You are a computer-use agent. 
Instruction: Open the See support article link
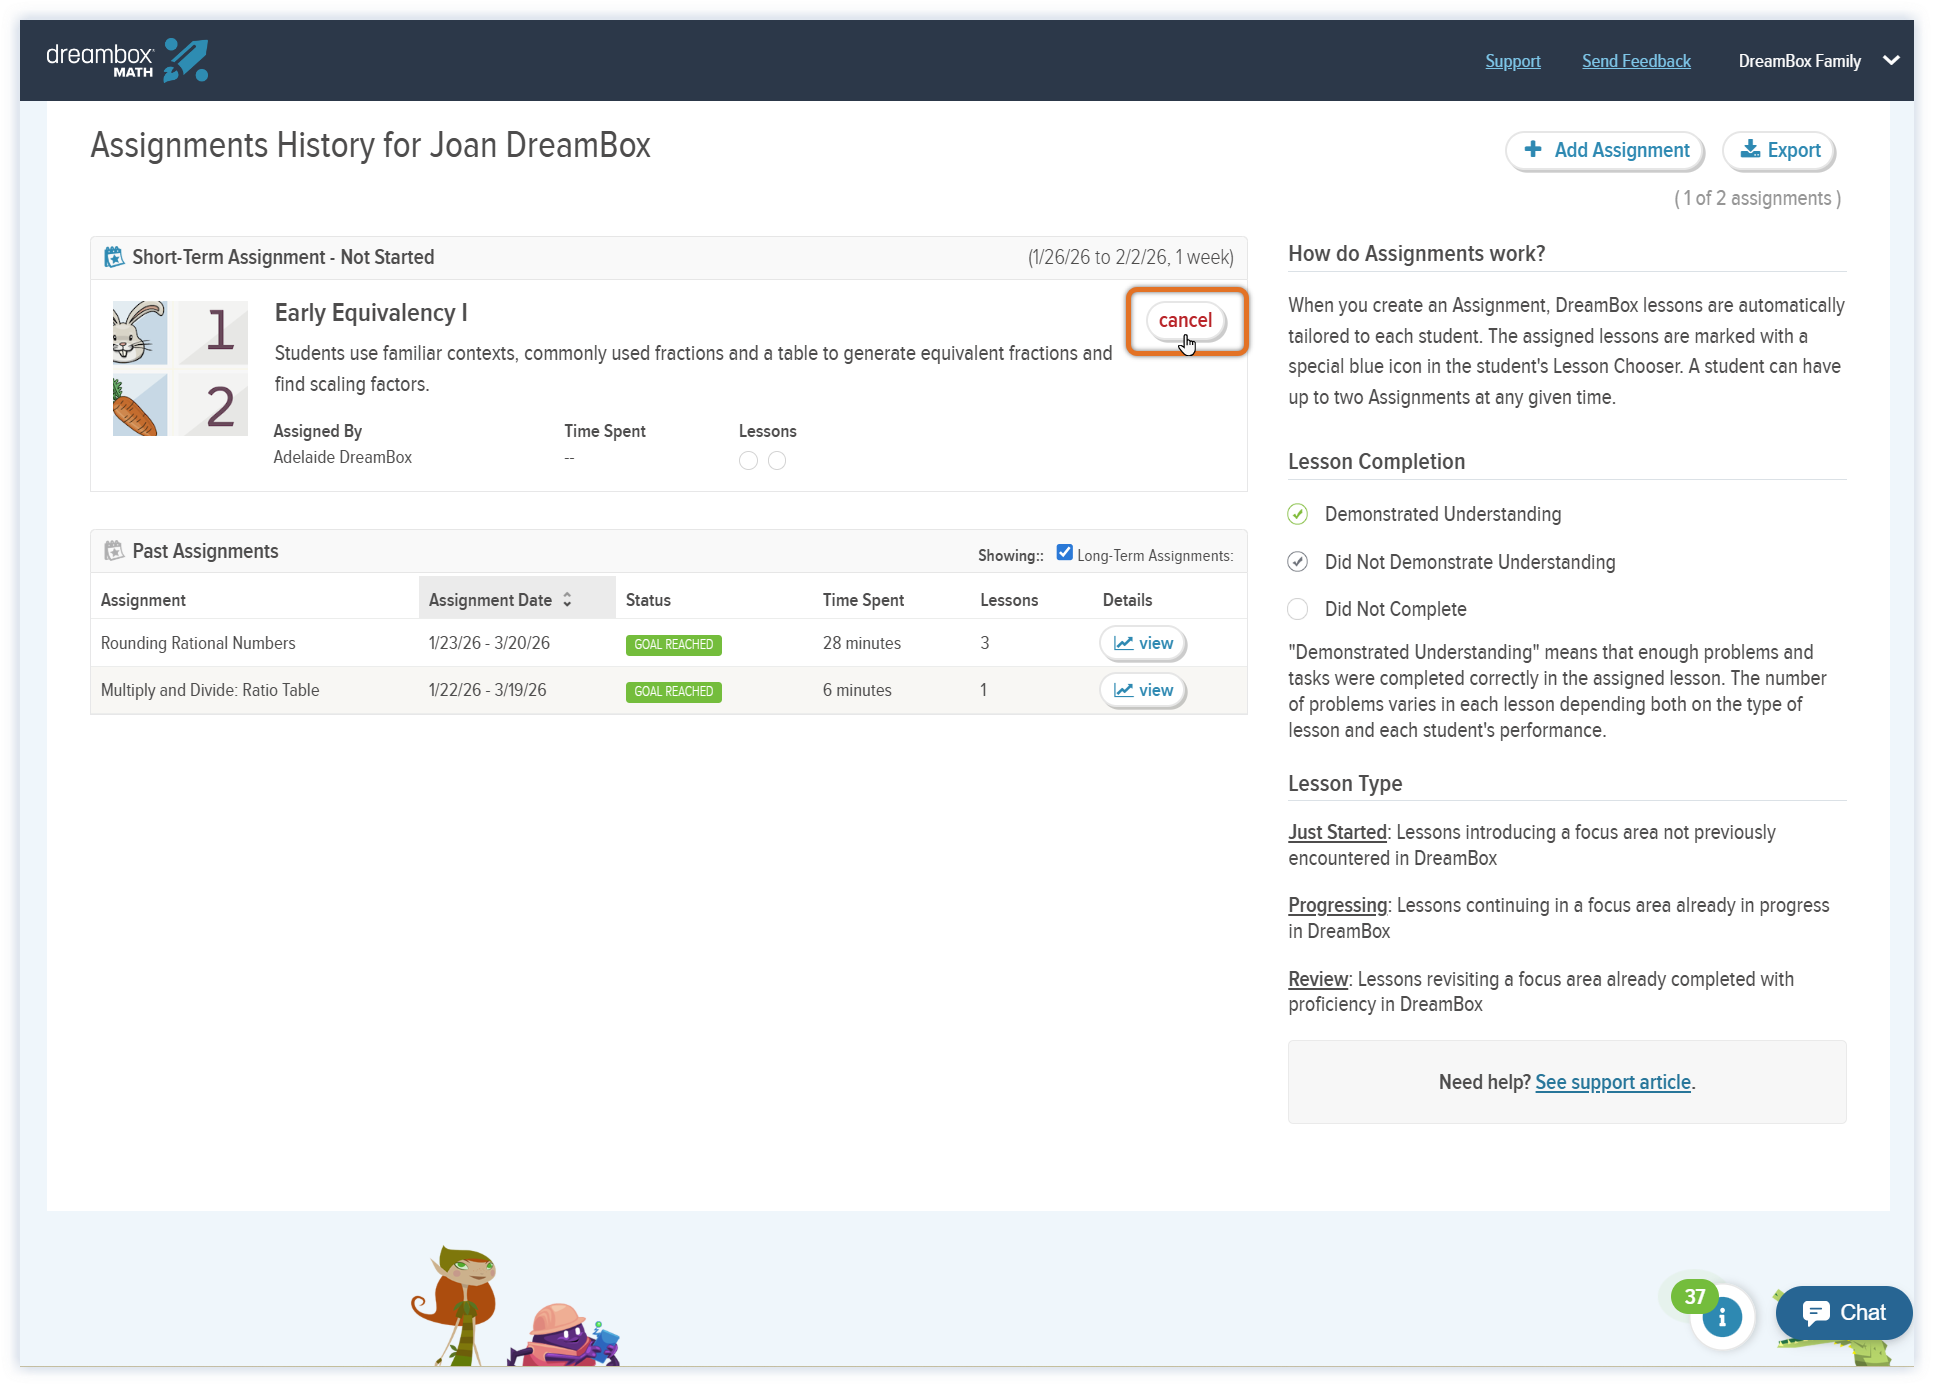(x=1612, y=1082)
